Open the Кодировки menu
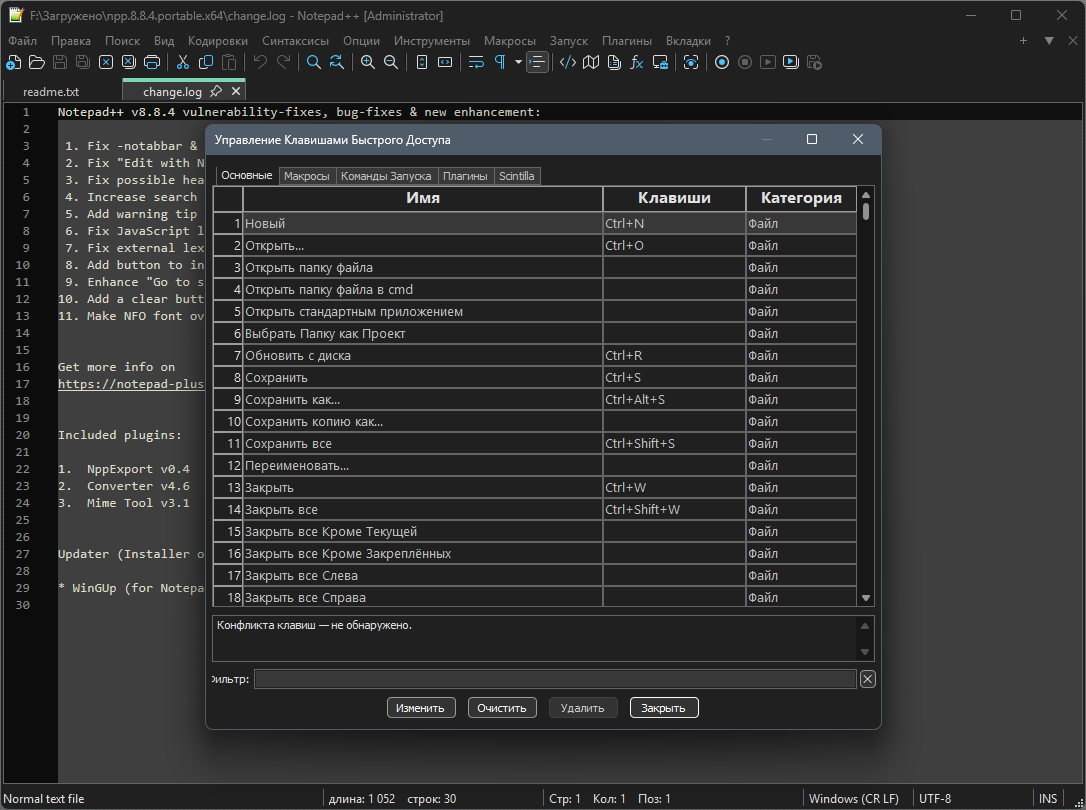The height and width of the screenshot is (810, 1086). pyautogui.click(x=217, y=41)
